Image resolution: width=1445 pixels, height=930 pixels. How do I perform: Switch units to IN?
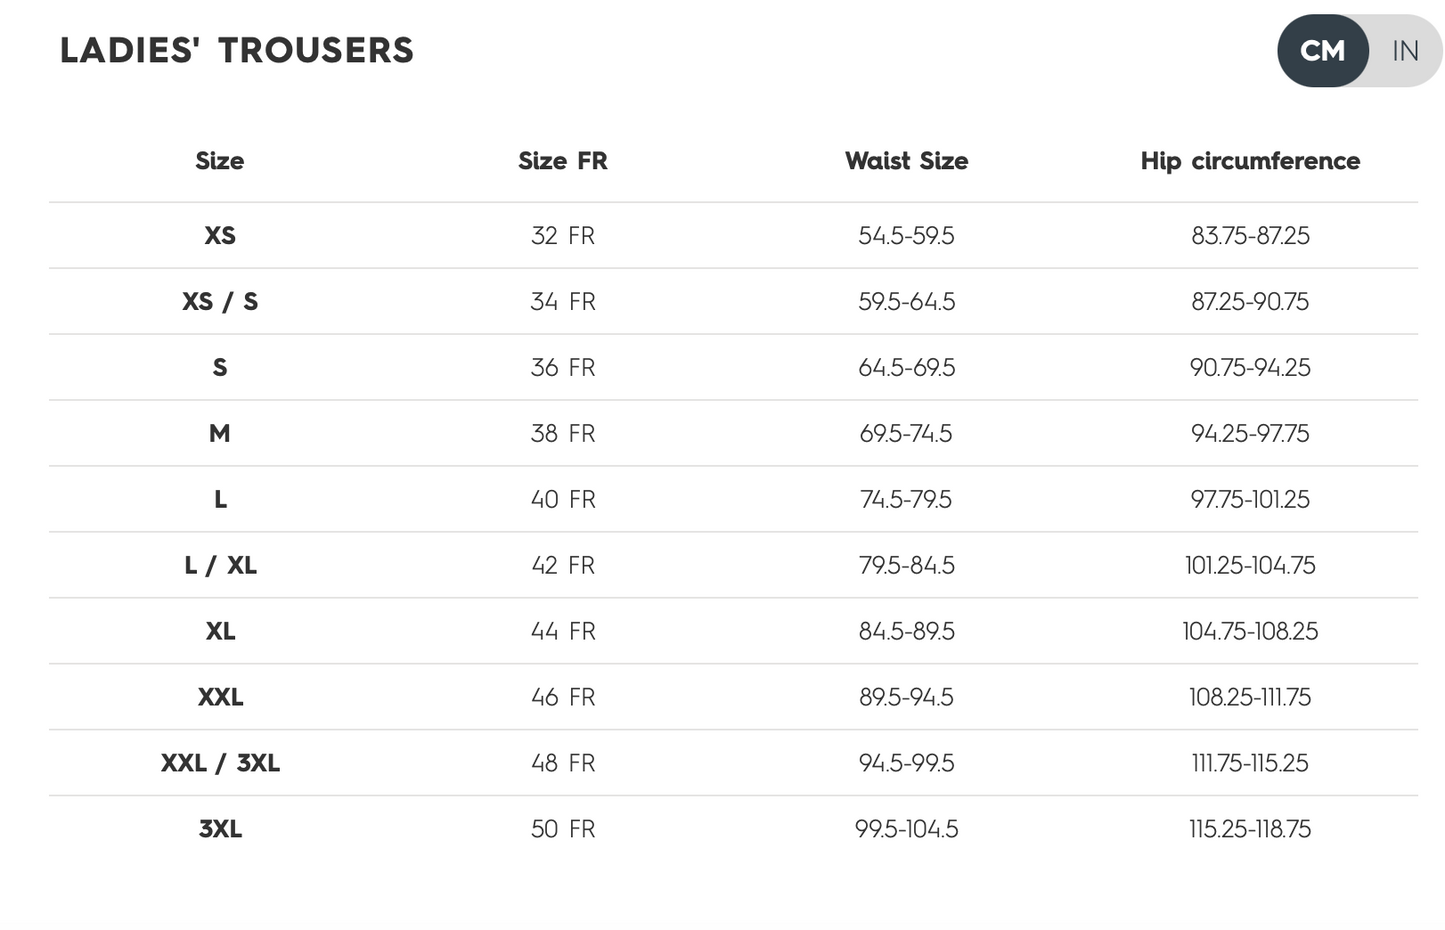1405,51
